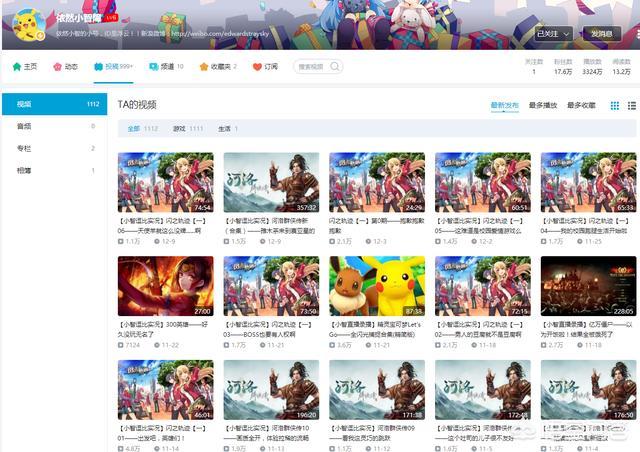
Task: Open the title 闪之轨迹【一】01——出发吧
Action: 162,433
